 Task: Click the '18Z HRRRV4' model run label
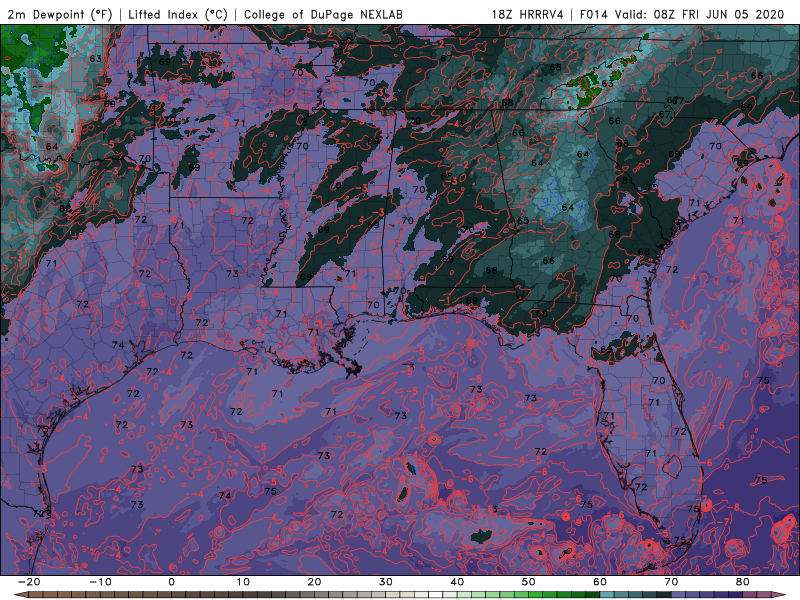click(x=528, y=14)
